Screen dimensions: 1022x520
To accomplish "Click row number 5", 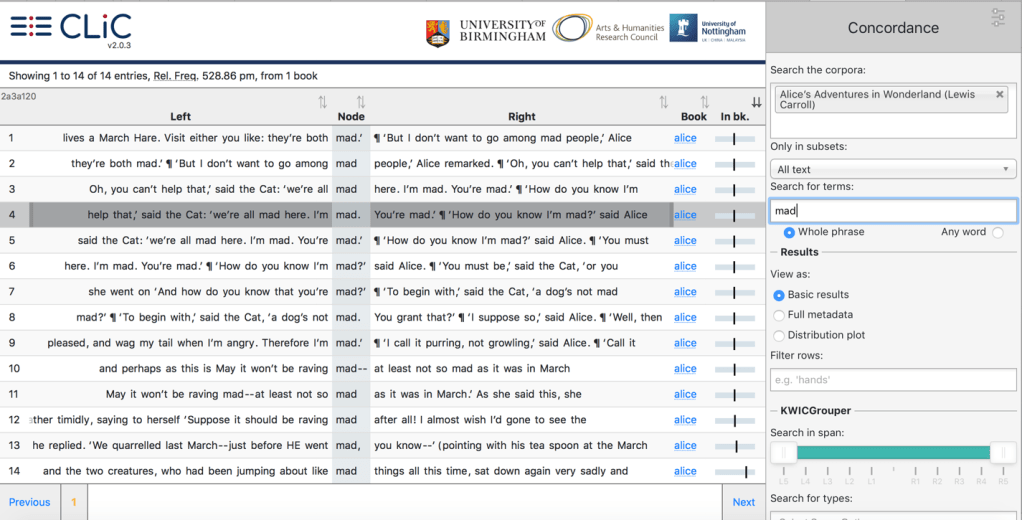I will [12, 240].
